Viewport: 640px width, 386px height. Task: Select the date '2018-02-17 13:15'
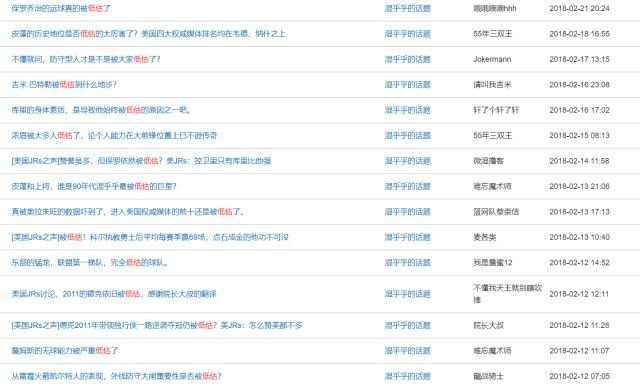tap(580, 59)
